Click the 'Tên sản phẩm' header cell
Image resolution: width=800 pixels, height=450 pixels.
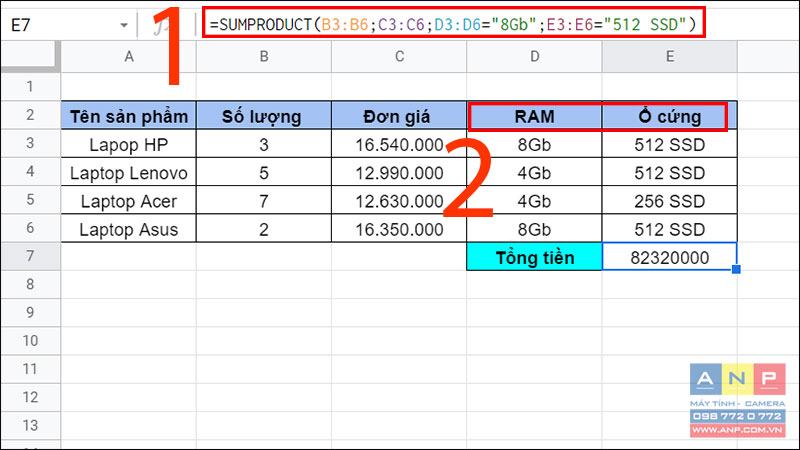tap(129, 115)
